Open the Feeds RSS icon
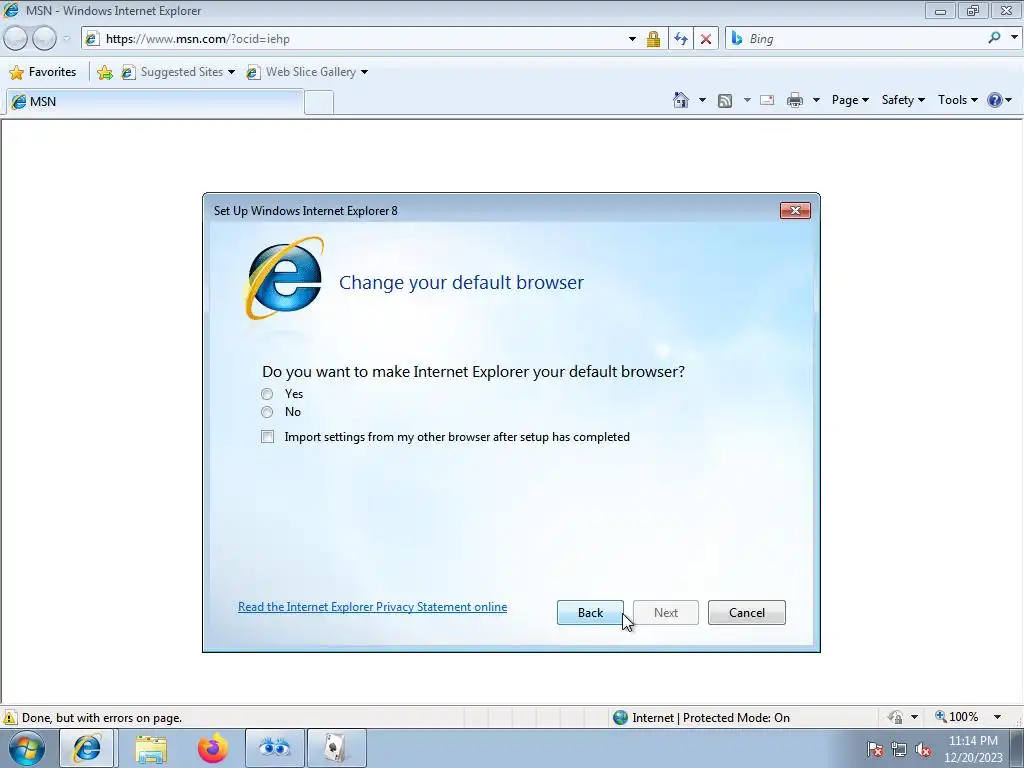The image size is (1024, 768). tap(724, 101)
